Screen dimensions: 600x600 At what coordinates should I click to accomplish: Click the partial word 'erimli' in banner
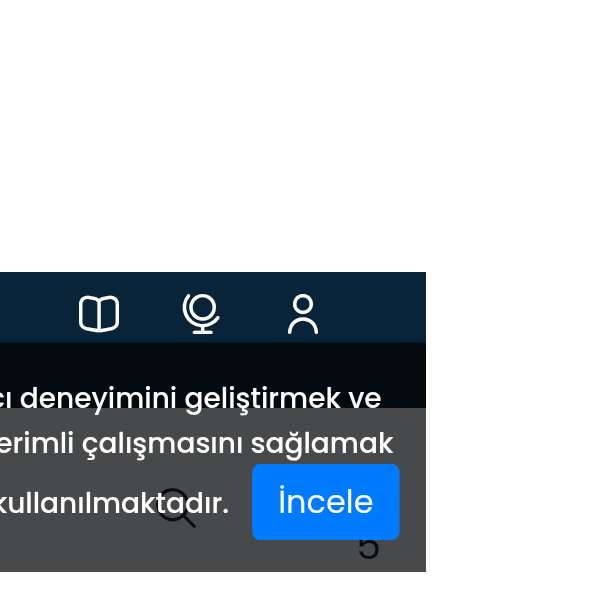[x=36, y=443]
